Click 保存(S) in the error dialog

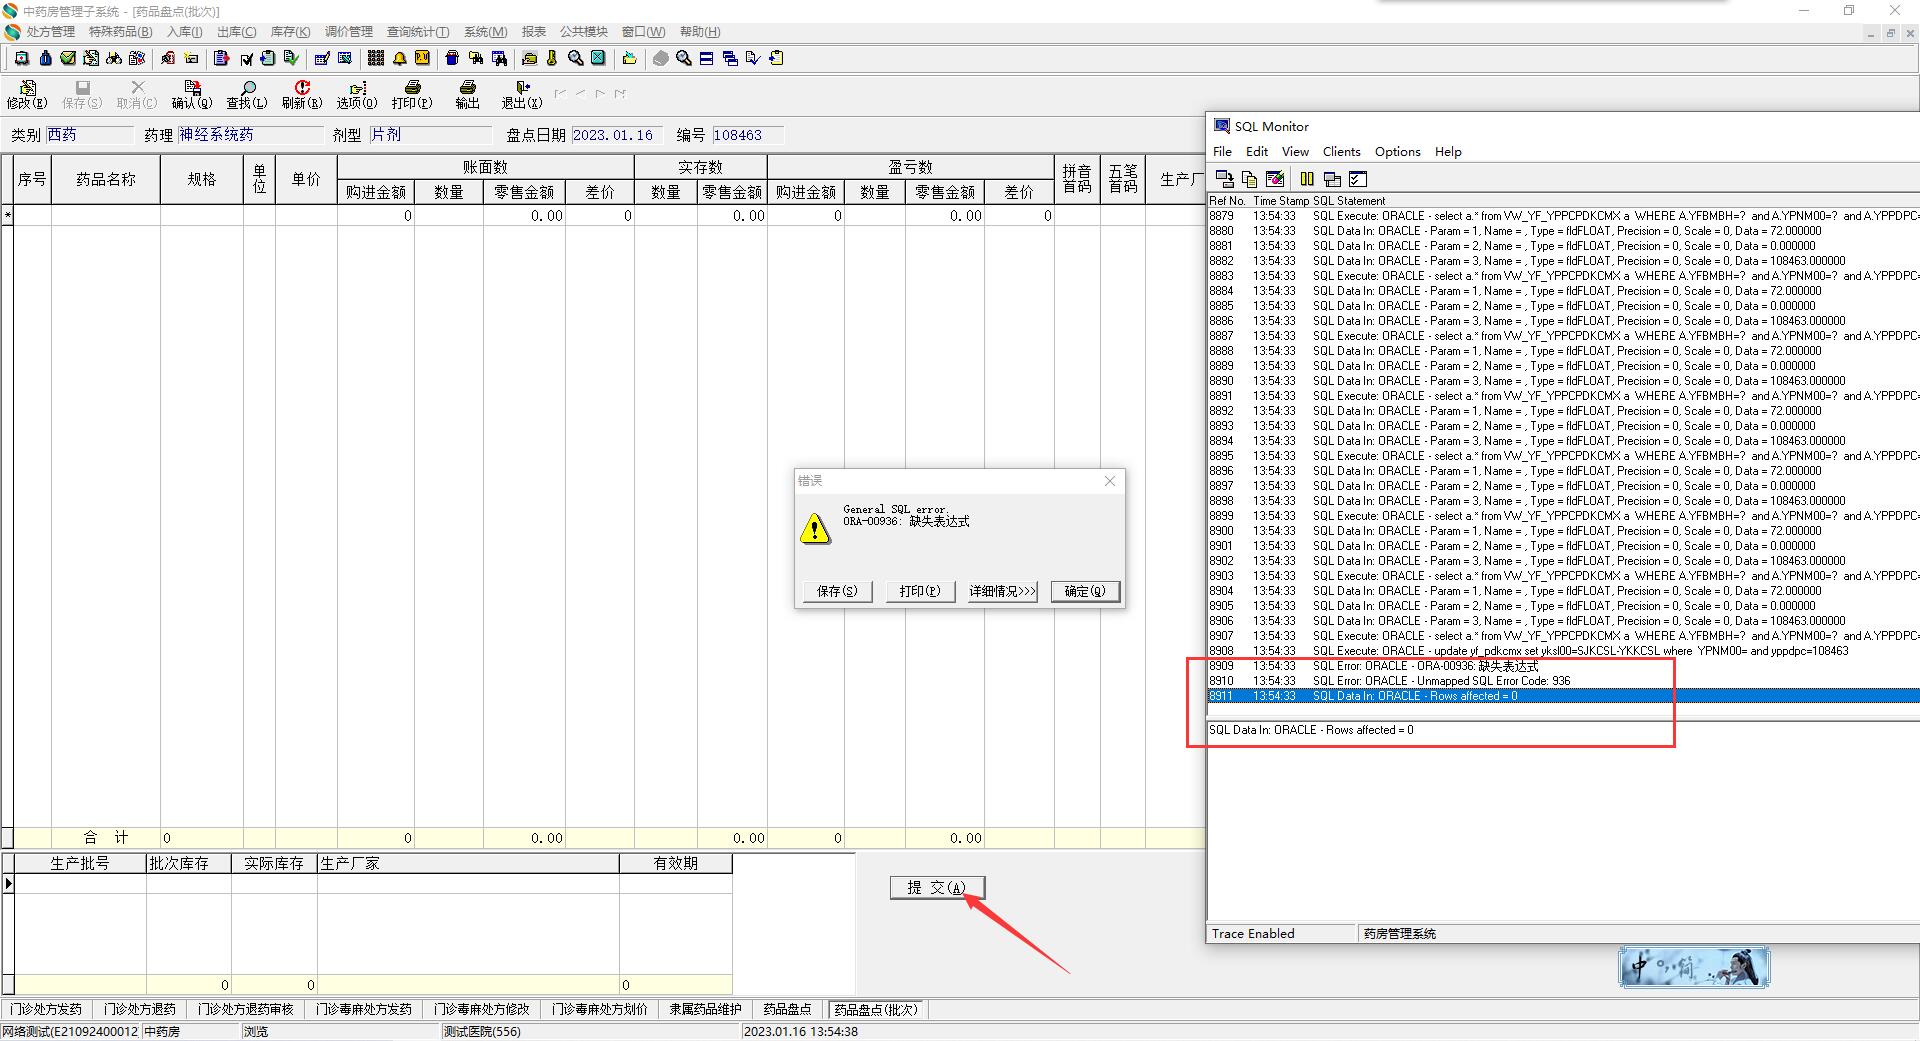[837, 591]
